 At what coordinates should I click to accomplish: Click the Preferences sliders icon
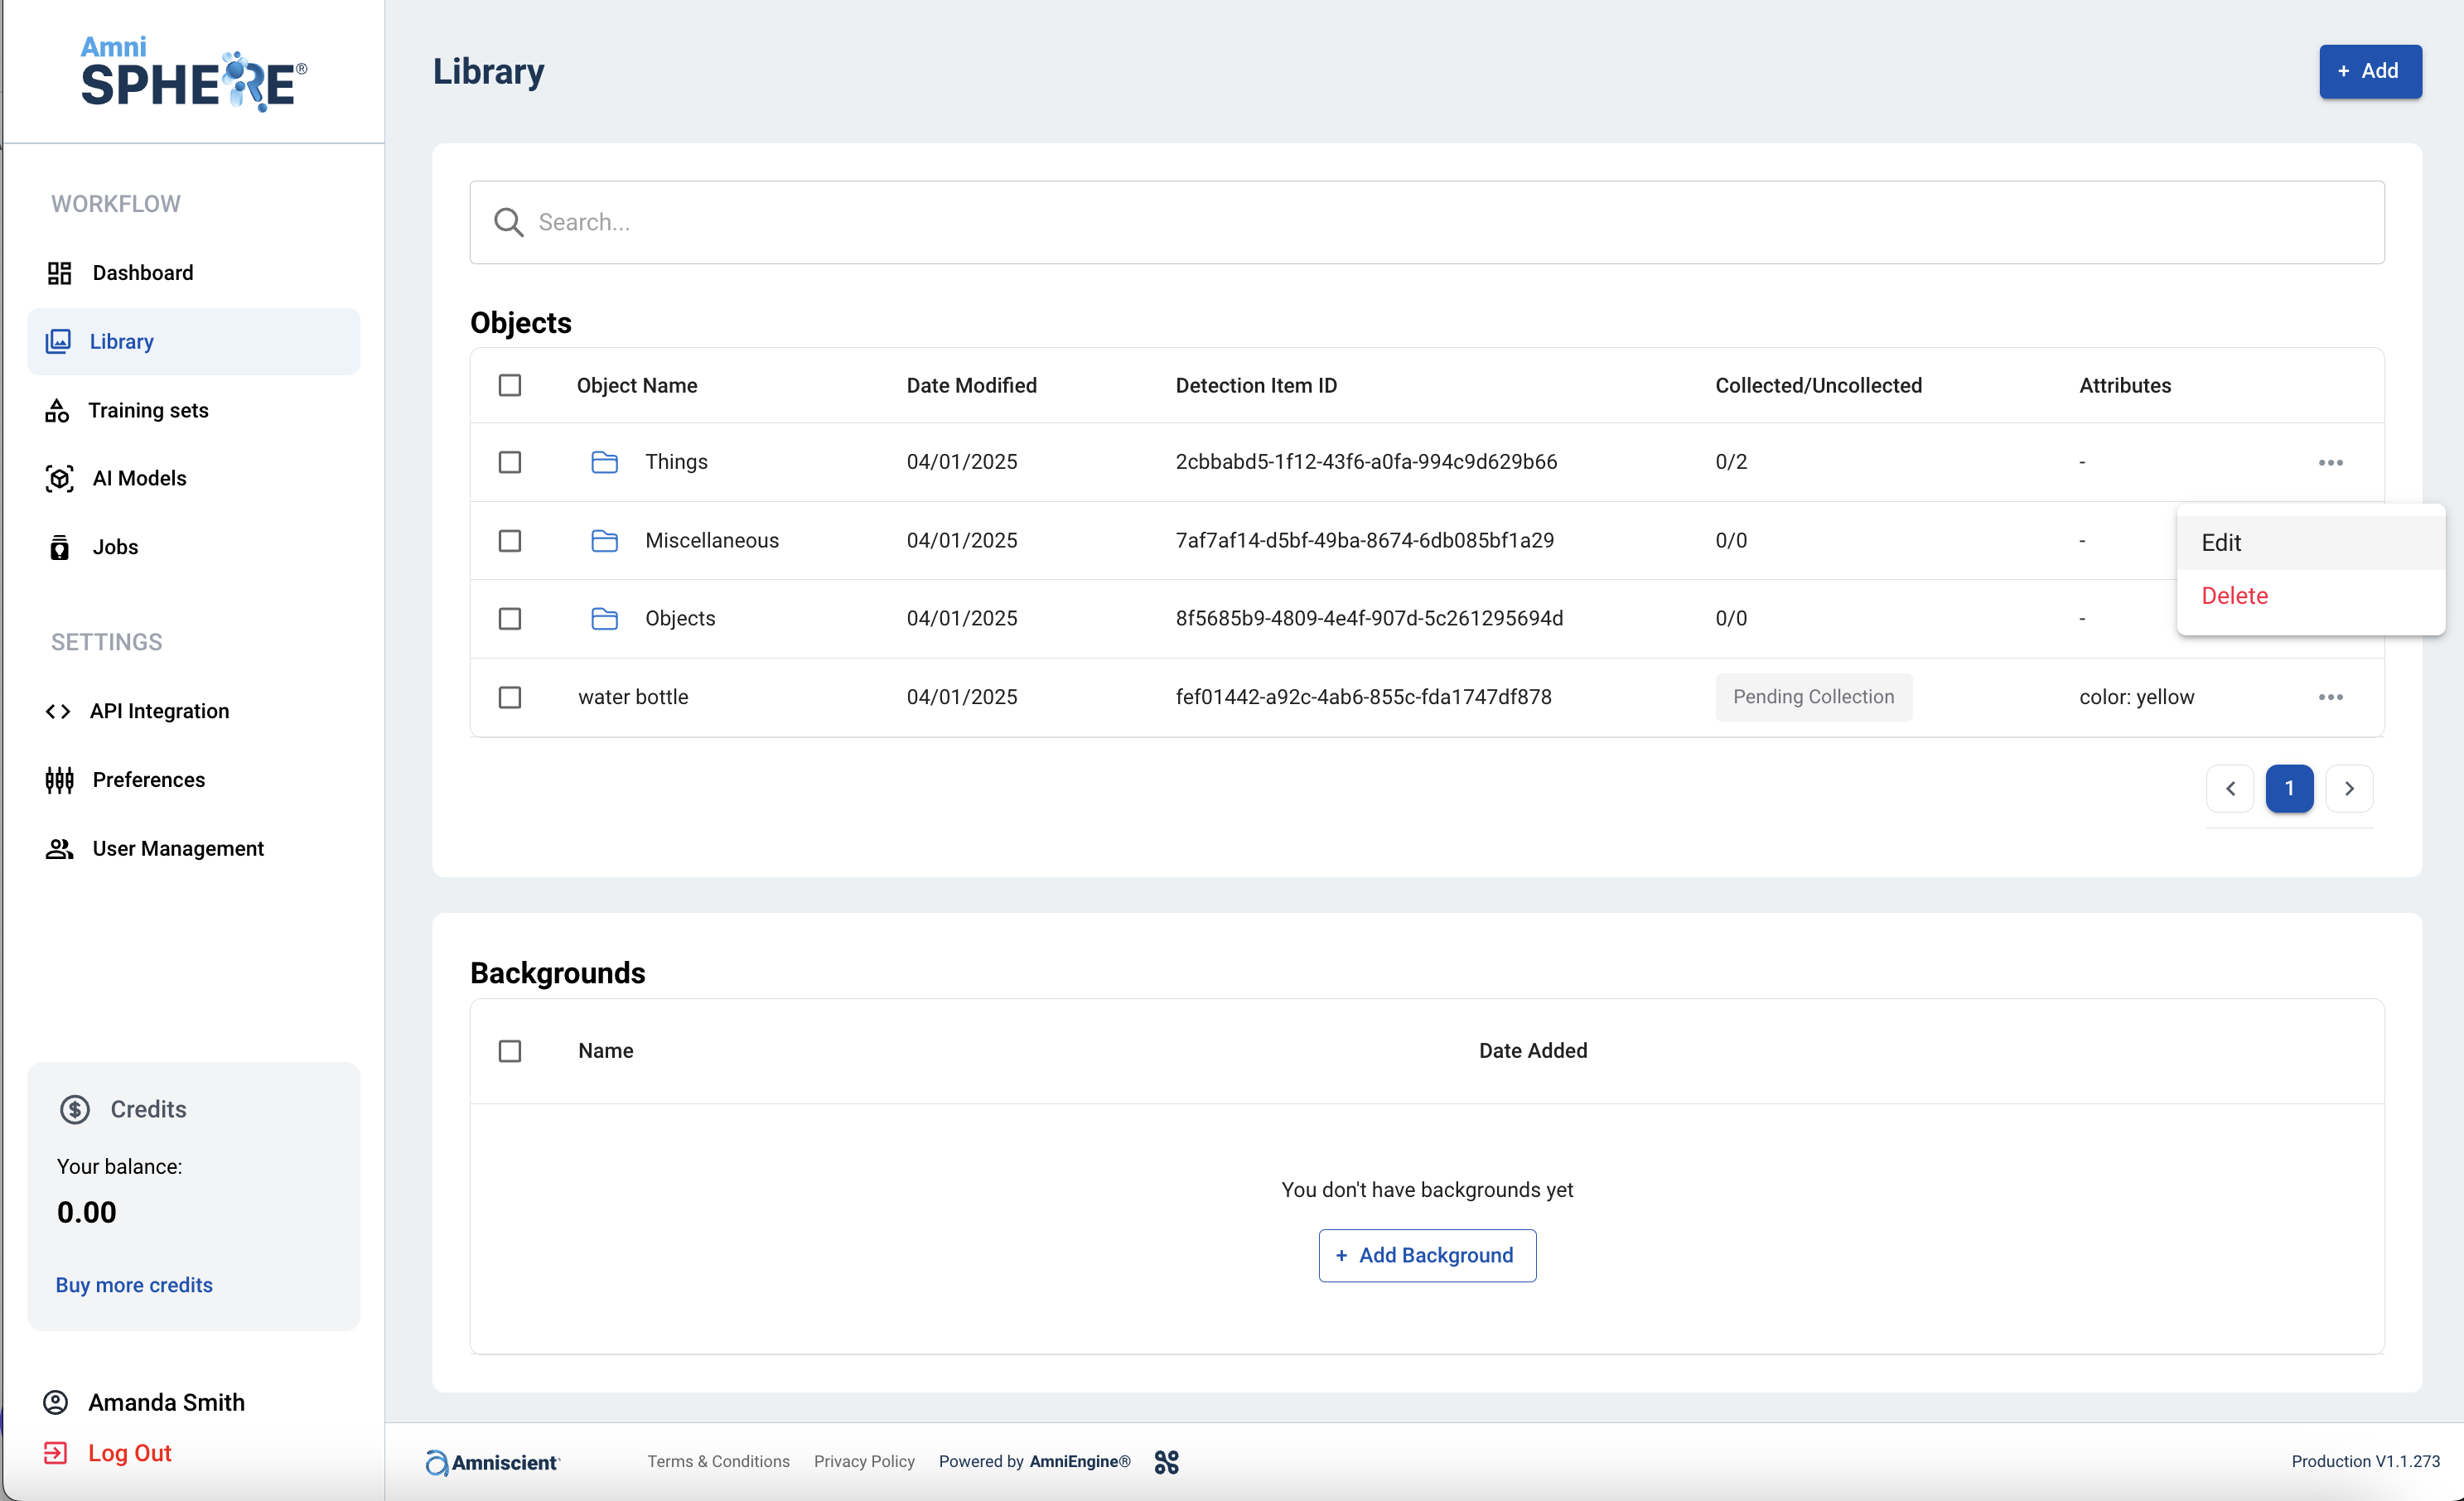[59, 780]
